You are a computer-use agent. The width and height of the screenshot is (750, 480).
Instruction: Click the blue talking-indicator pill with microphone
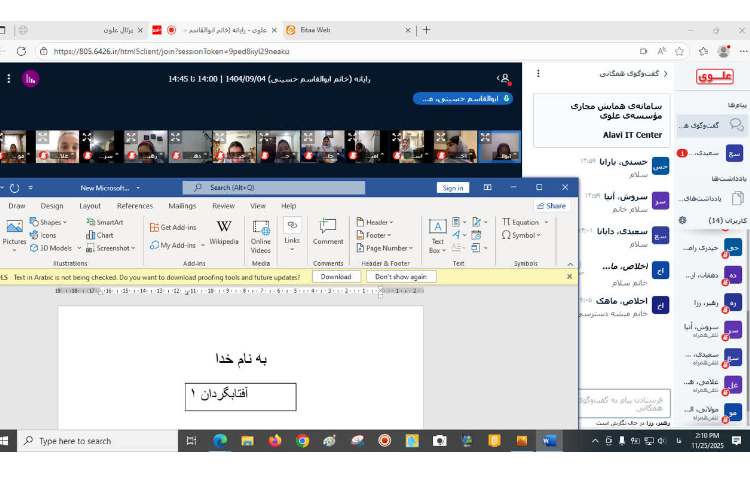[463, 99]
